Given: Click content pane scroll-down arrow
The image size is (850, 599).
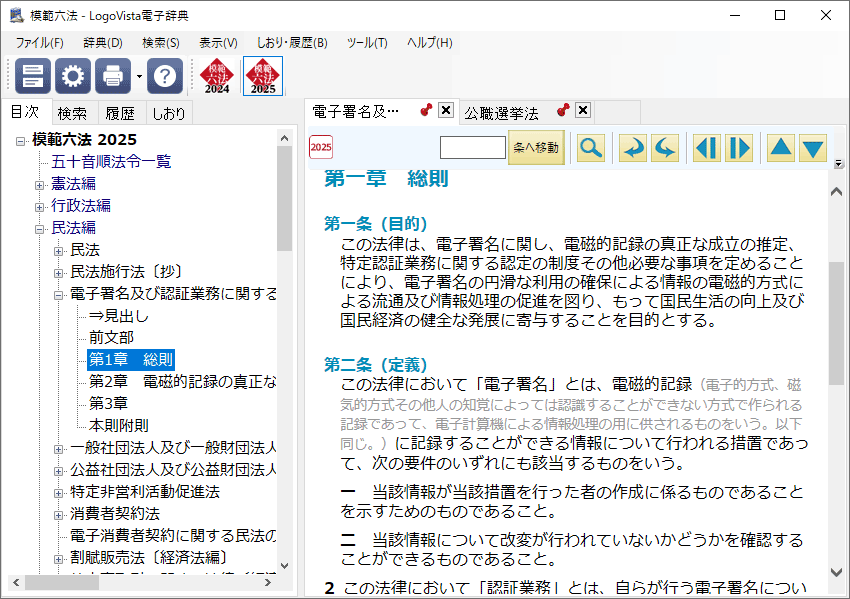Looking at the screenshot, I should pyautogui.click(x=836, y=572).
